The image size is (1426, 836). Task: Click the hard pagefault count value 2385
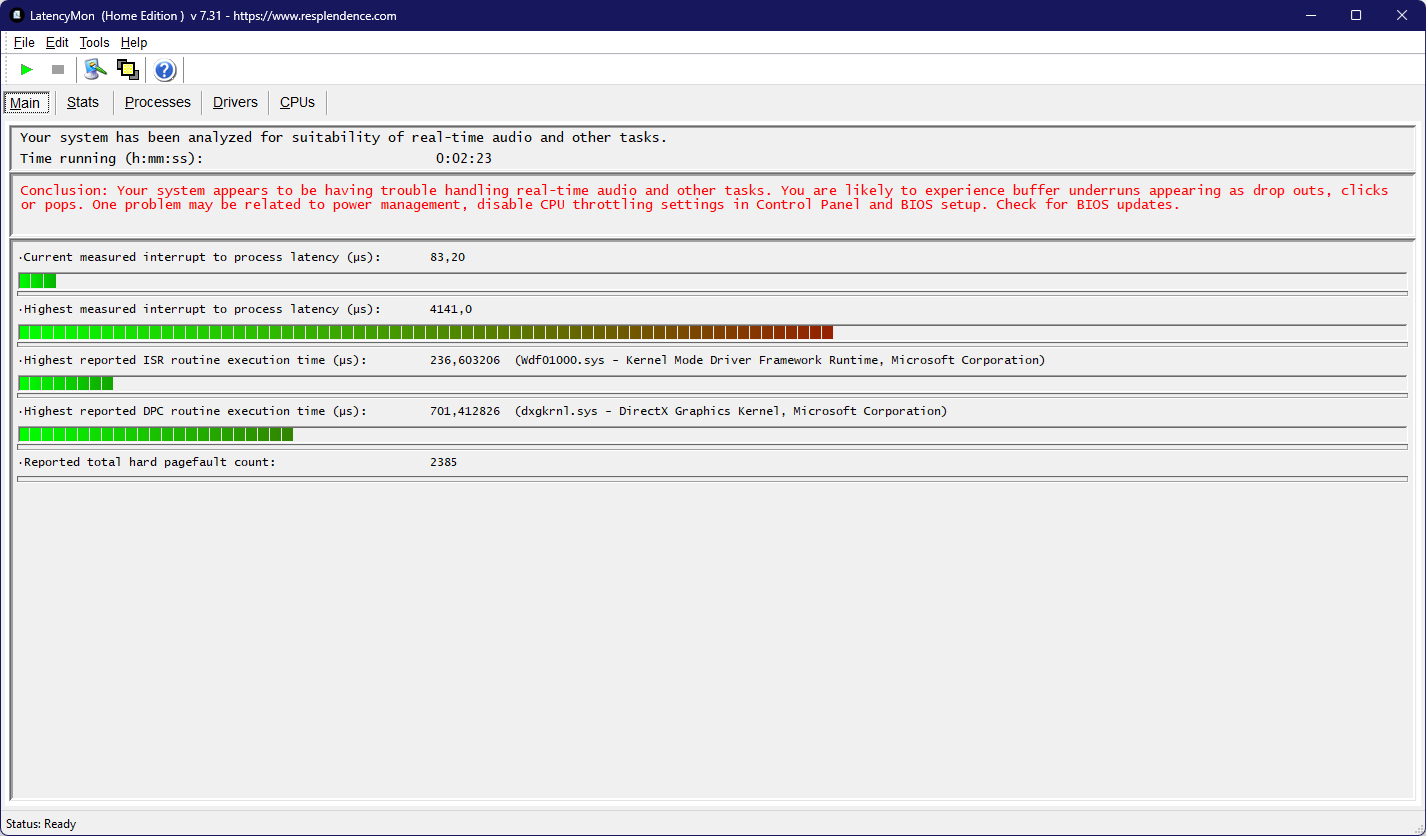click(443, 462)
